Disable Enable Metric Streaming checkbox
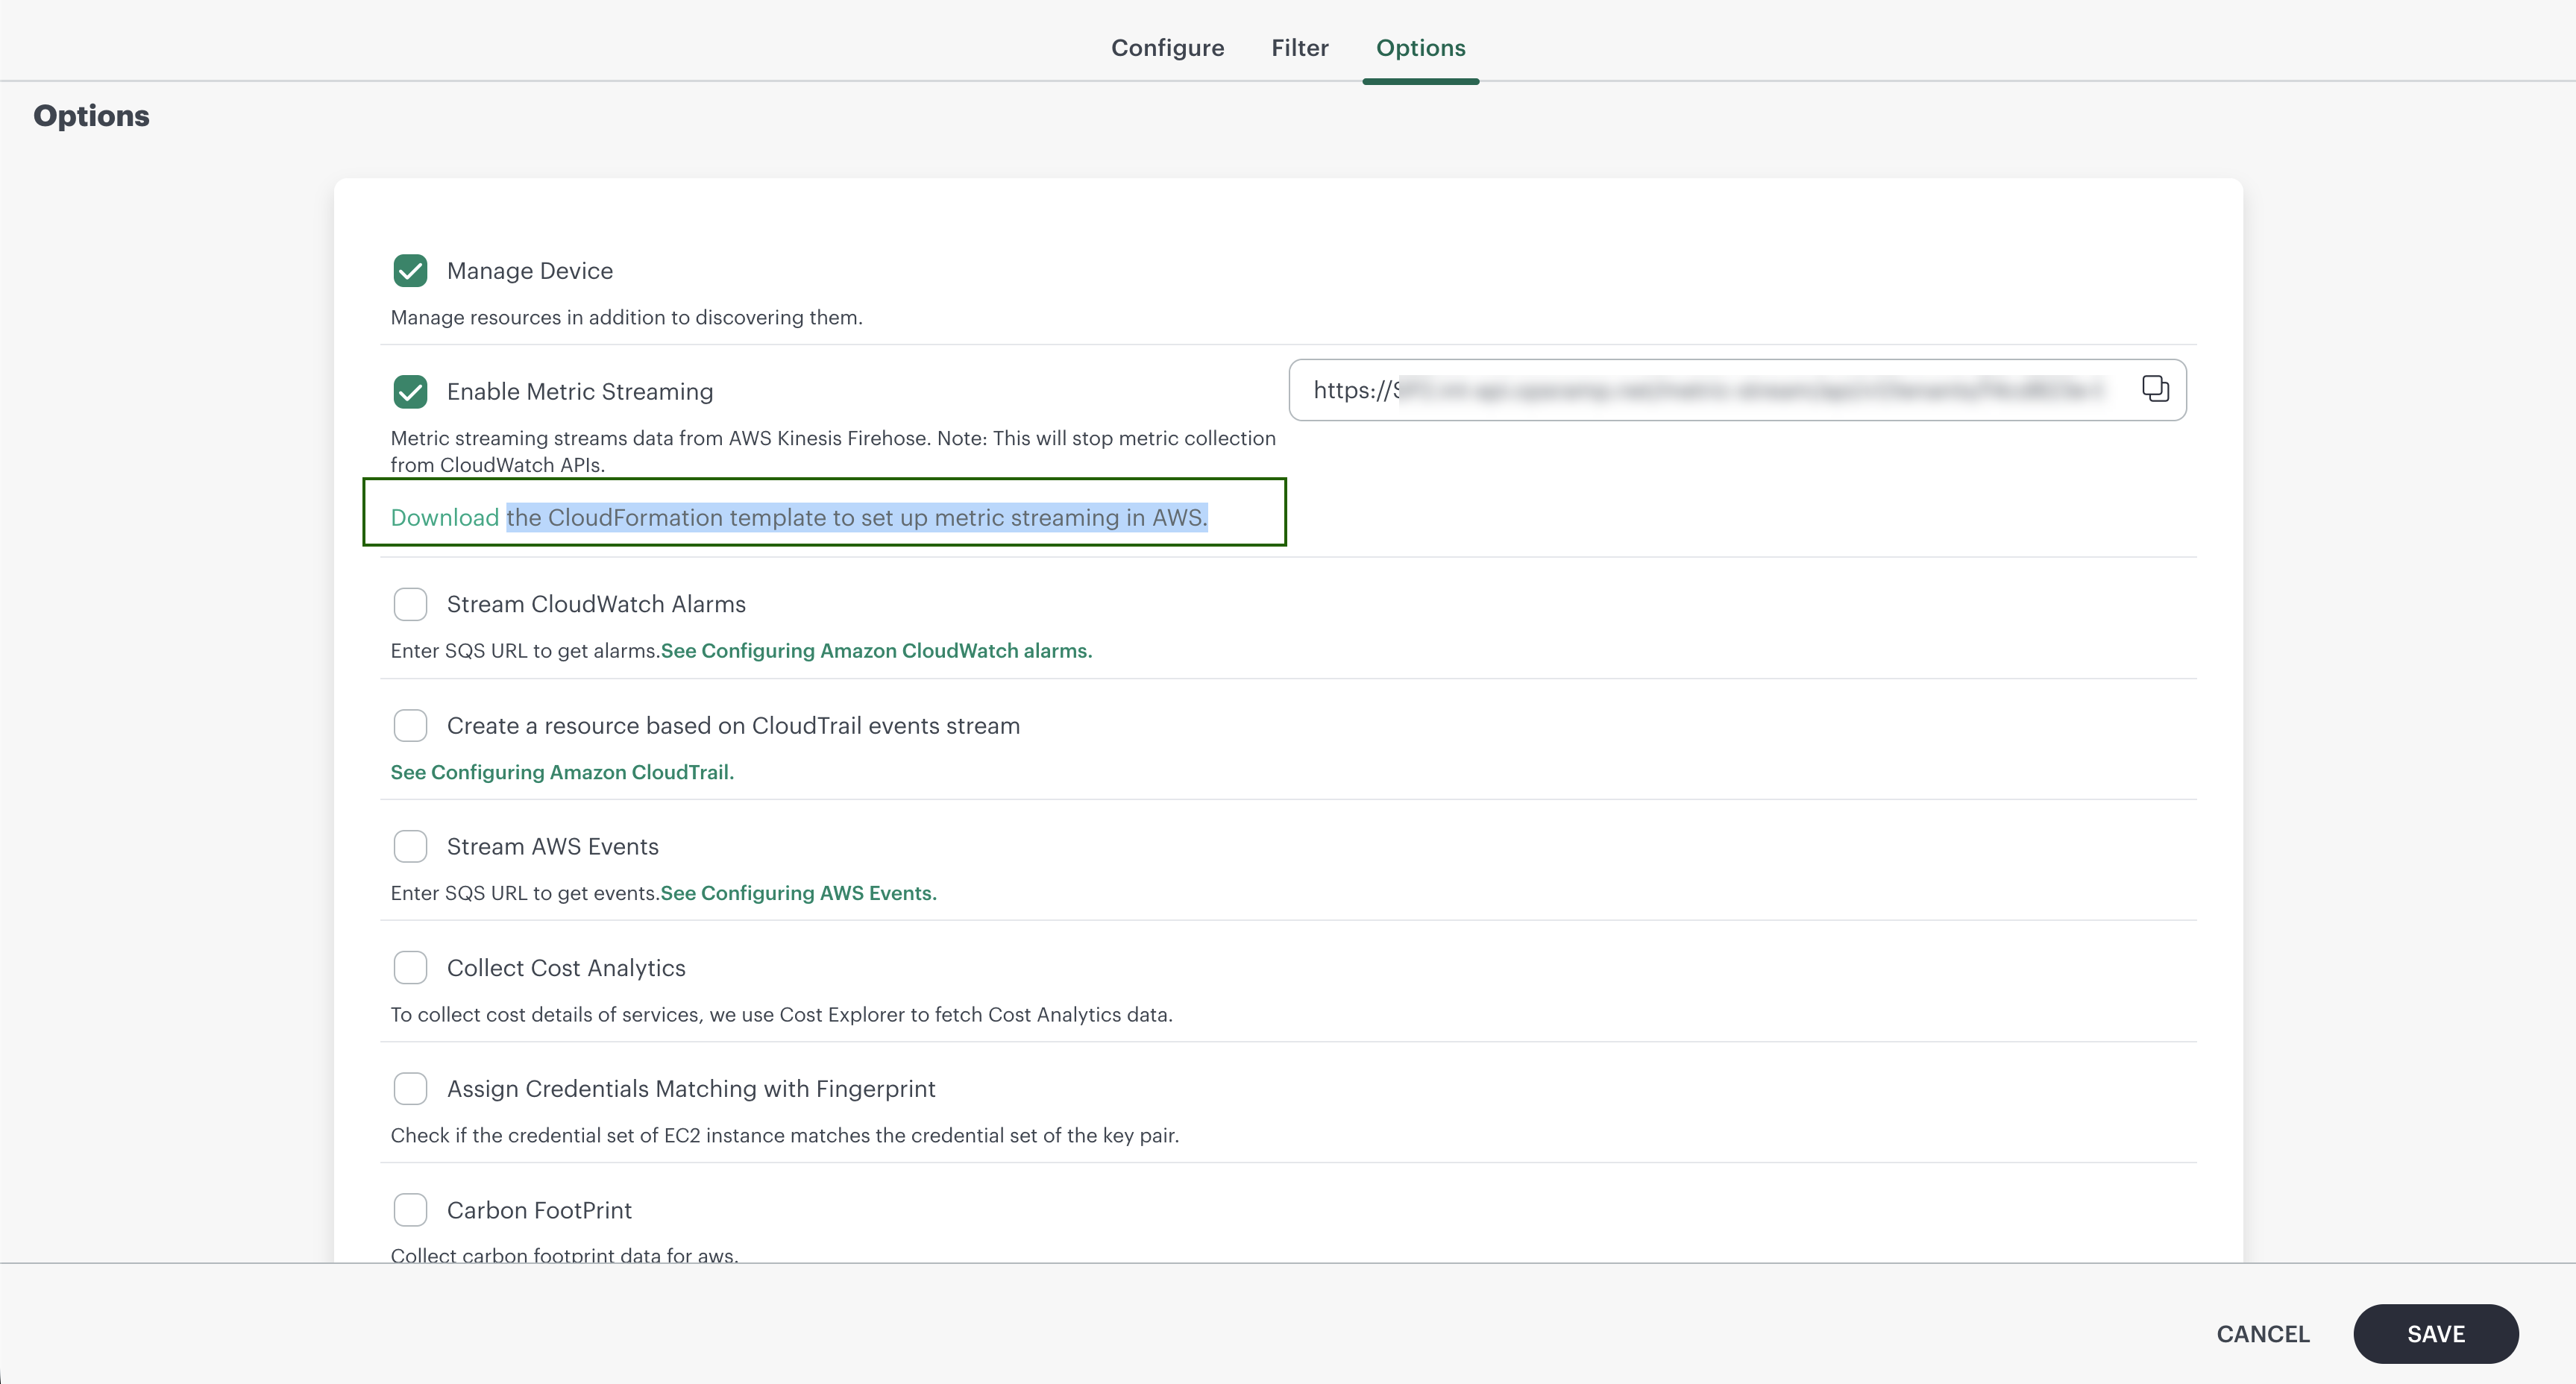2576x1384 pixels. pos(410,392)
